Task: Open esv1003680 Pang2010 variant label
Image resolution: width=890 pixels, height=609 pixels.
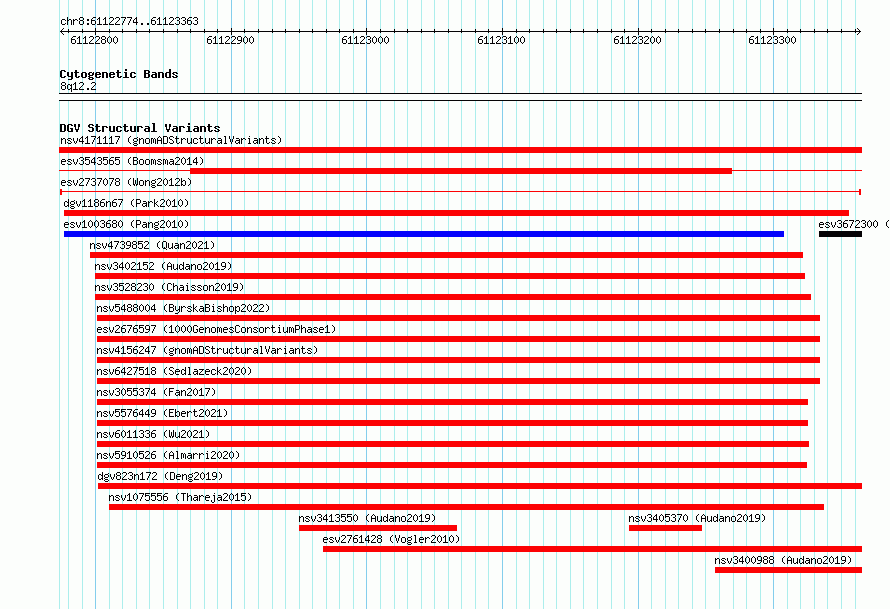Action: click(126, 224)
